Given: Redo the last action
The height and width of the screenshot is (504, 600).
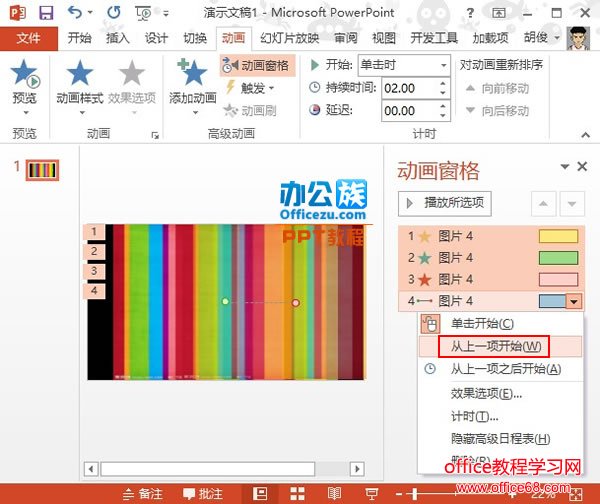Looking at the screenshot, I should (114, 13).
